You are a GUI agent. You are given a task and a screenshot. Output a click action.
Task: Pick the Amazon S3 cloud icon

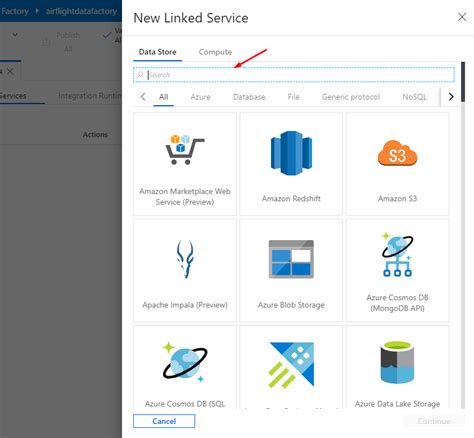pyautogui.click(x=397, y=153)
